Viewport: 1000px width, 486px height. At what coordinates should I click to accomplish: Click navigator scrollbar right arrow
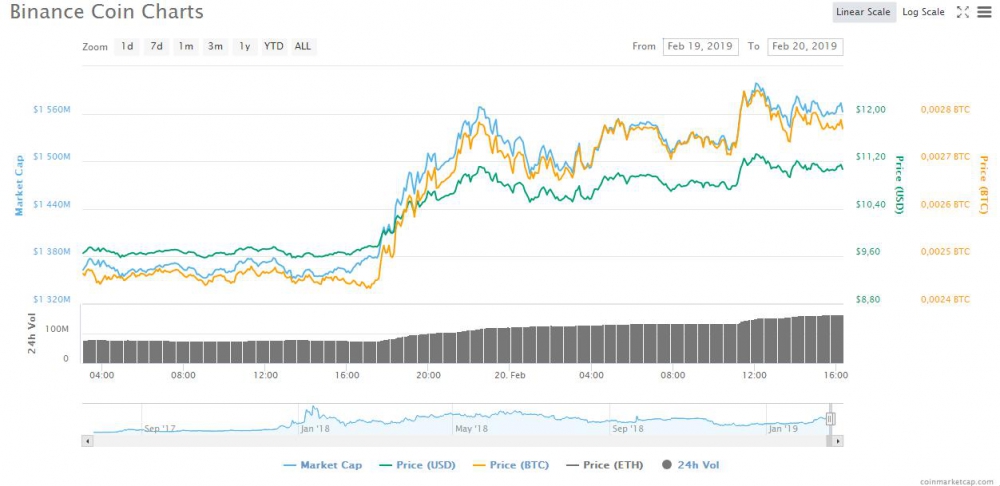(x=838, y=441)
